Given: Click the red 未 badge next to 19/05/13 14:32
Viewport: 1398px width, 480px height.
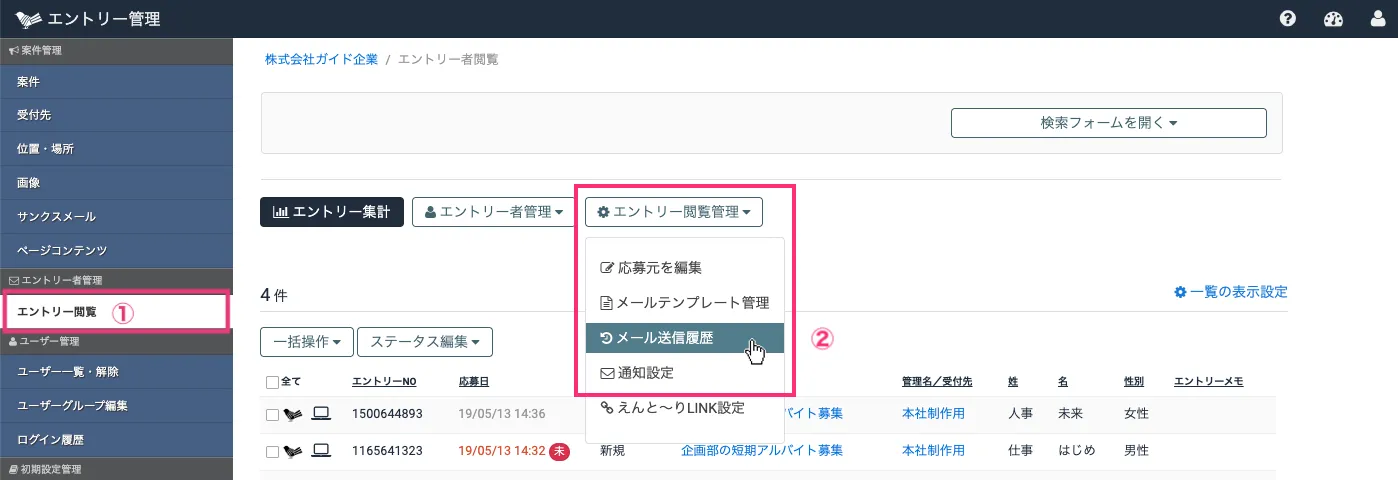Looking at the screenshot, I should pos(560,450).
